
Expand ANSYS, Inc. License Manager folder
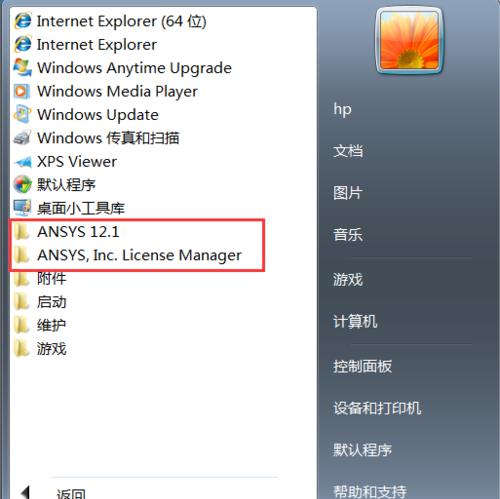coord(139,255)
